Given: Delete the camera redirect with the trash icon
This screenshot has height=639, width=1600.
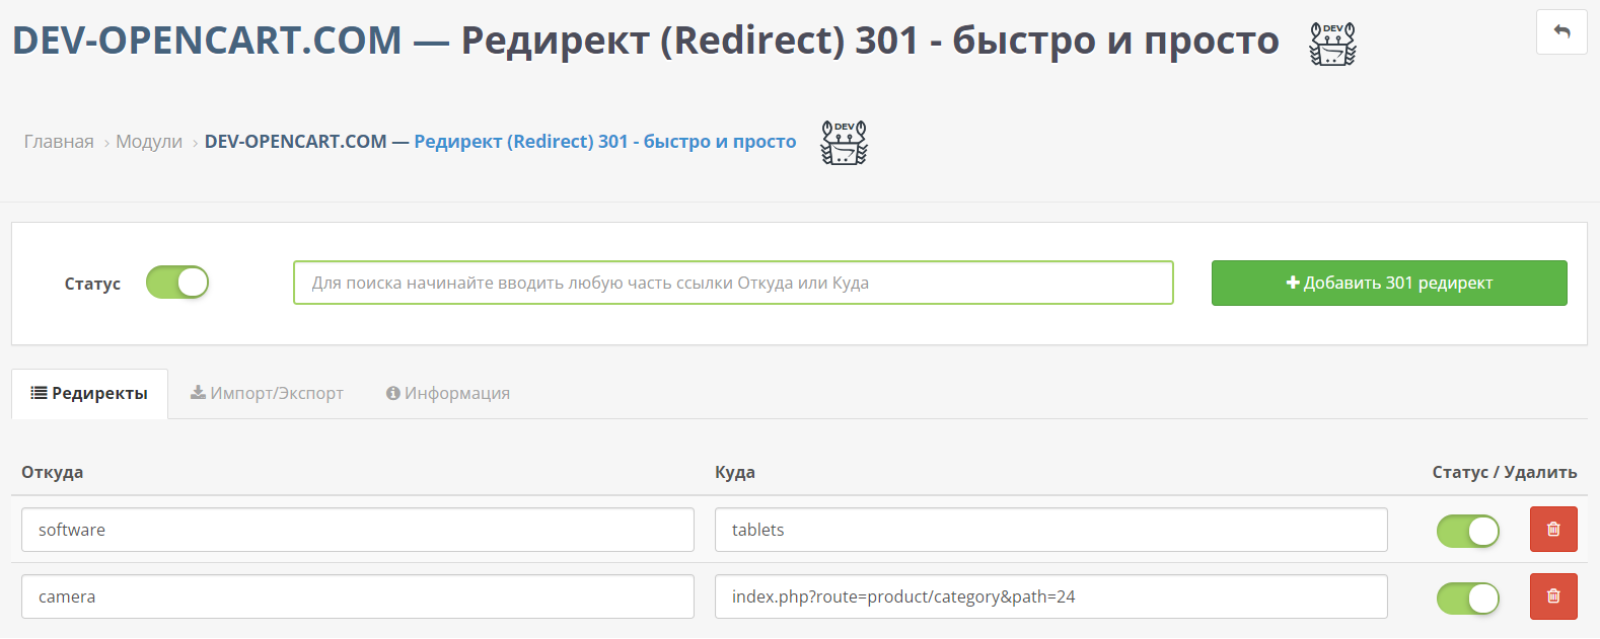Looking at the screenshot, I should pyautogui.click(x=1553, y=596).
